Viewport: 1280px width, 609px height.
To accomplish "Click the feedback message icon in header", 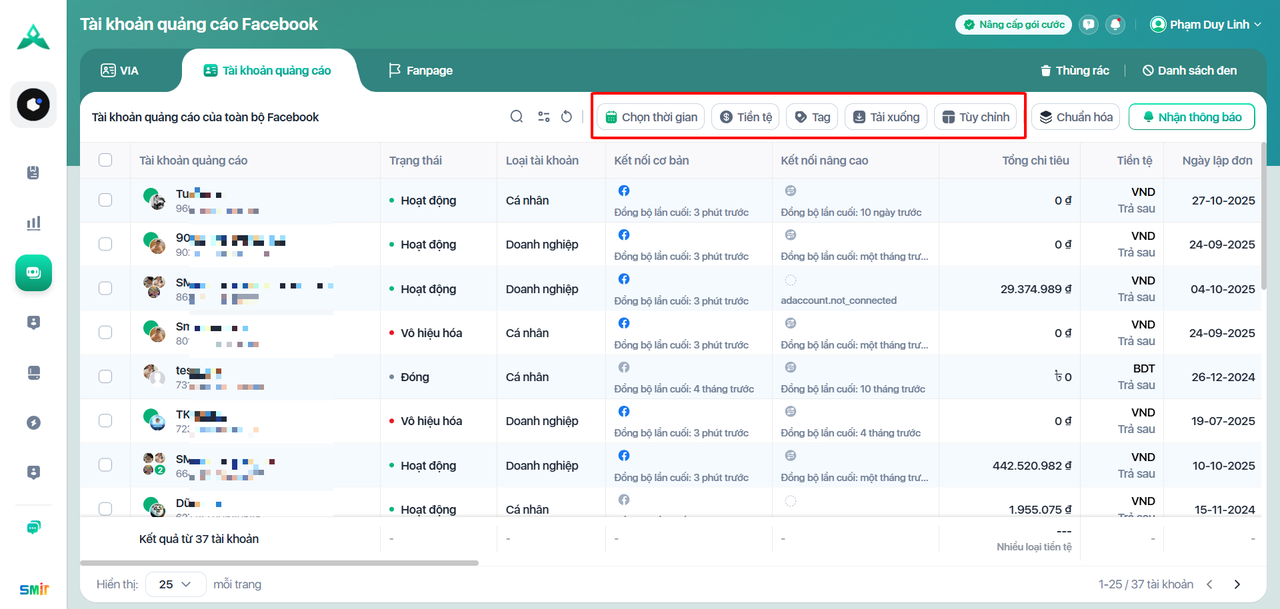I will tap(1089, 25).
